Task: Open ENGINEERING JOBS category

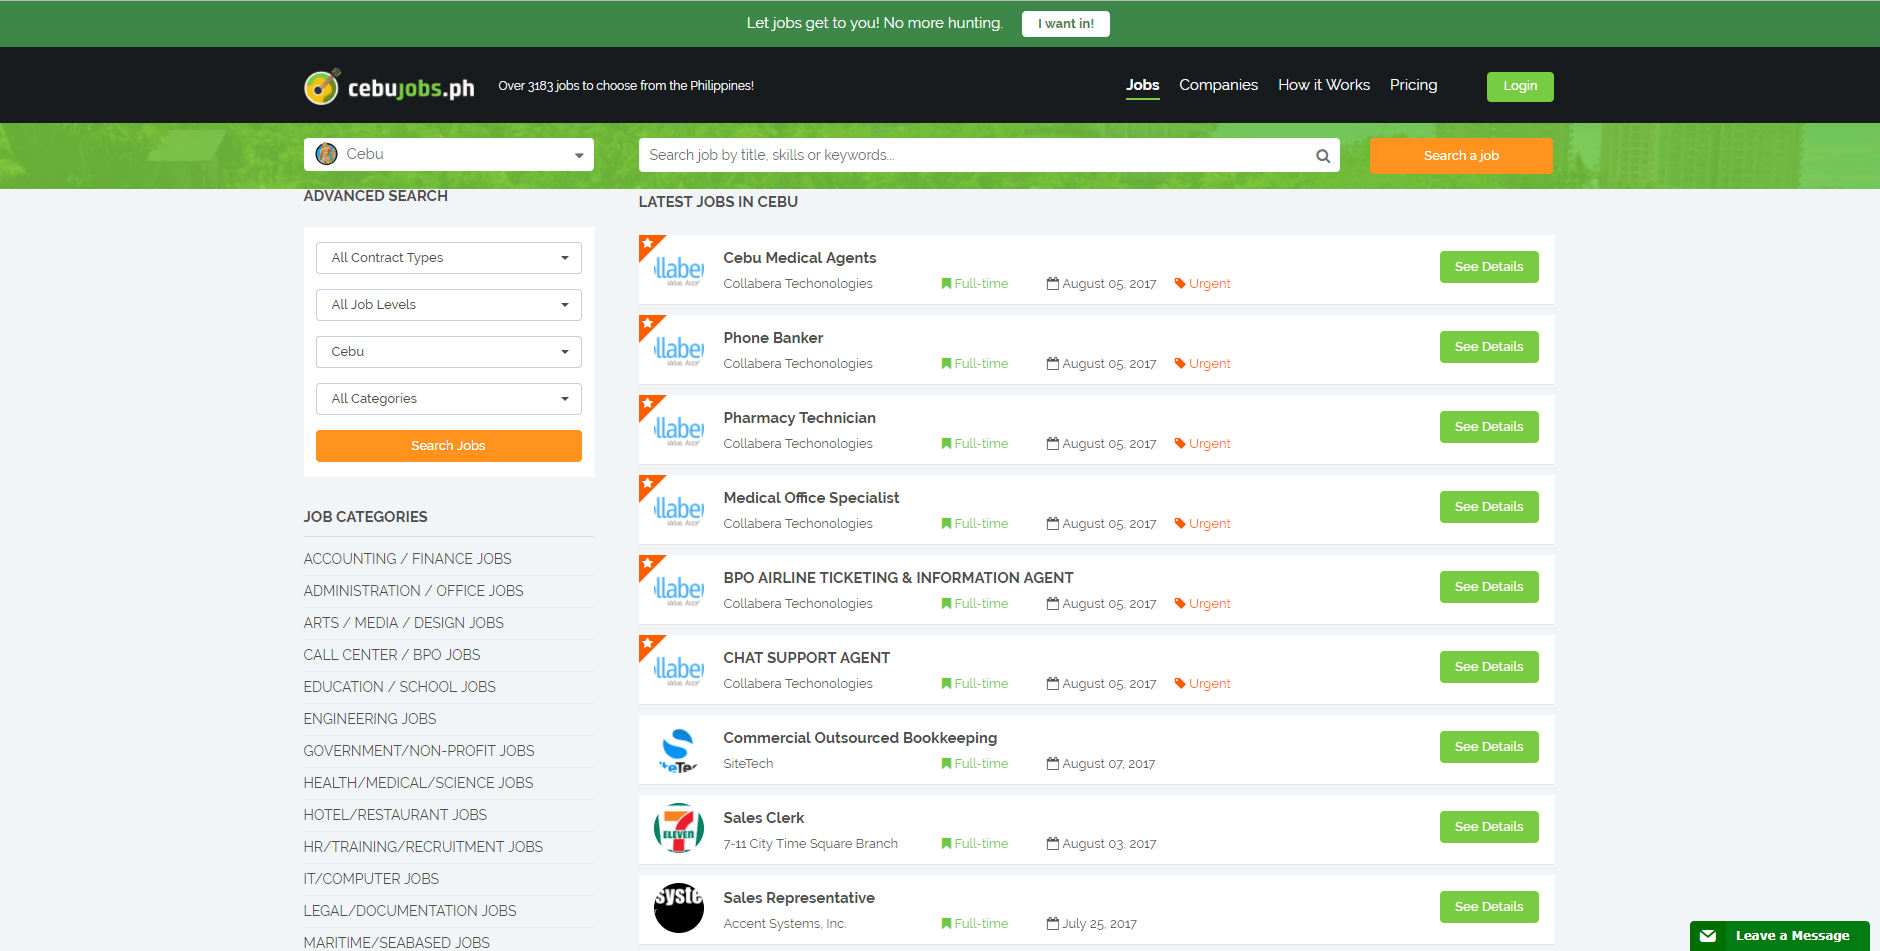Action: pyautogui.click(x=370, y=719)
